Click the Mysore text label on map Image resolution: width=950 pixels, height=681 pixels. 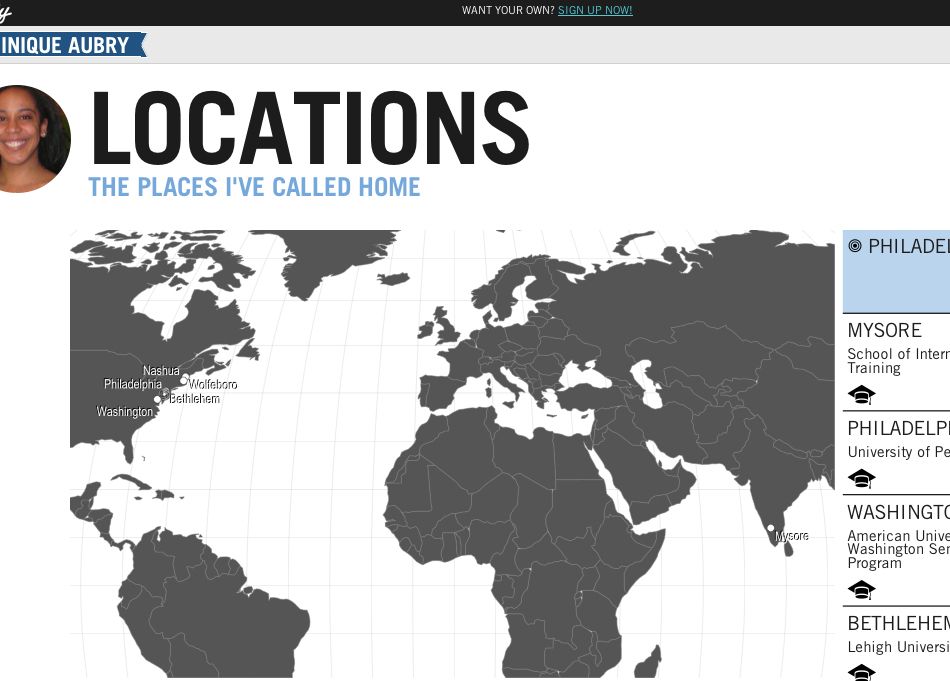792,537
